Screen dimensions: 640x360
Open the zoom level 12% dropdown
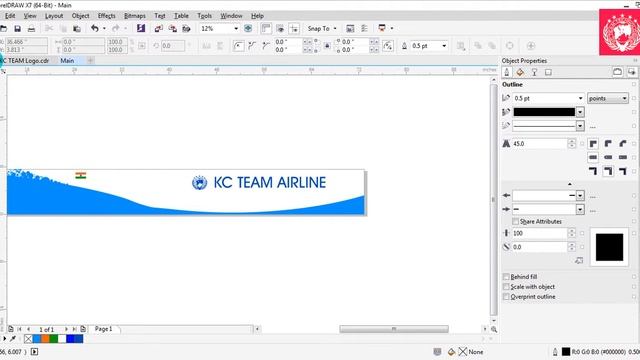236,29
